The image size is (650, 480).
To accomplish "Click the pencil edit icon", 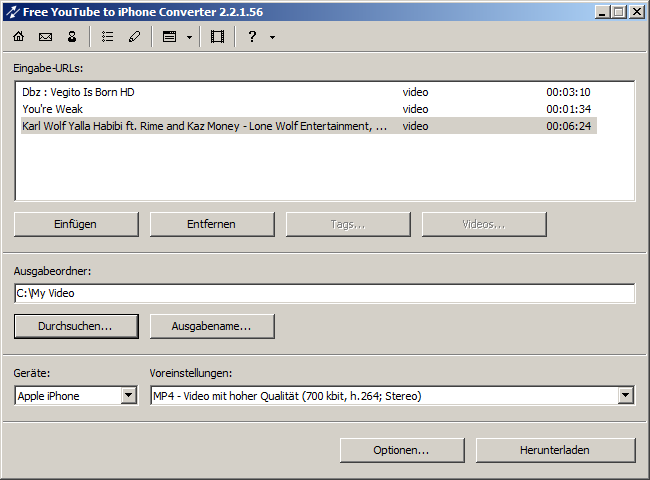I will pos(134,37).
